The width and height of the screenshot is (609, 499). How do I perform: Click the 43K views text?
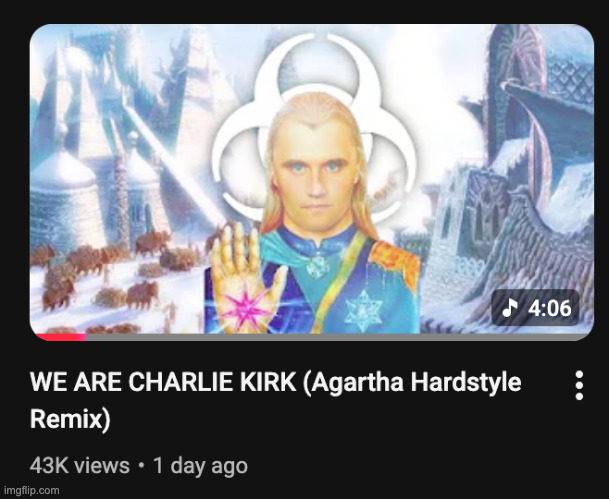point(80,465)
